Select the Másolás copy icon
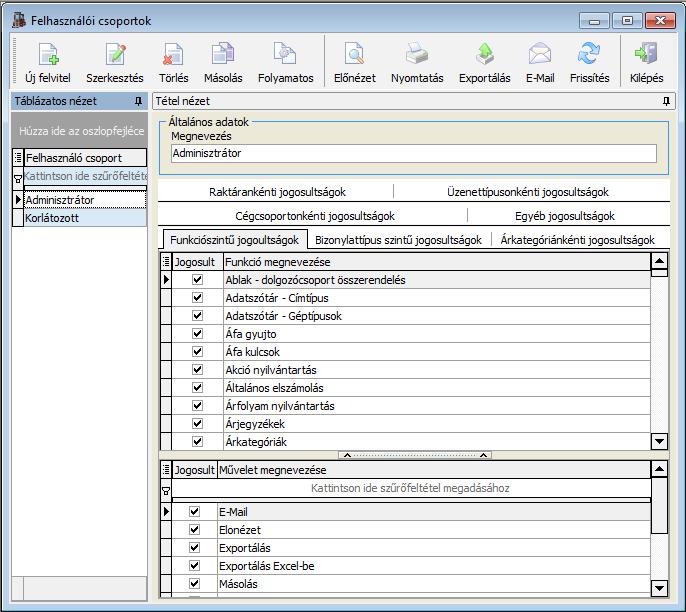686x612 pixels. (x=223, y=54)
